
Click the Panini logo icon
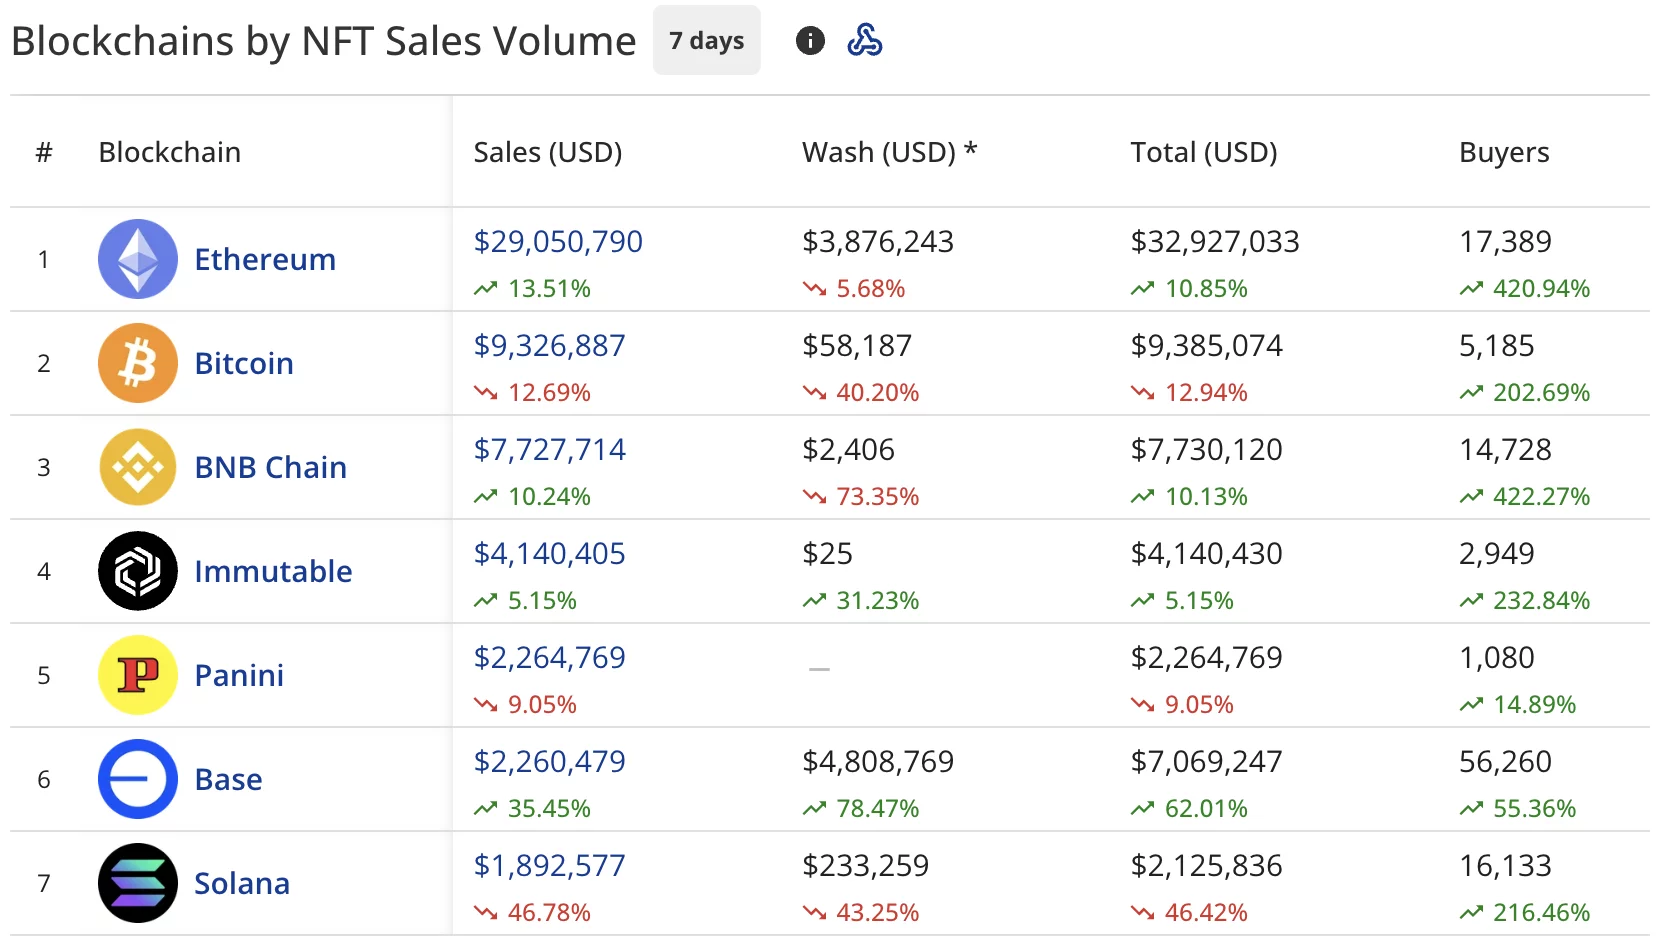(x=137, y=675)
